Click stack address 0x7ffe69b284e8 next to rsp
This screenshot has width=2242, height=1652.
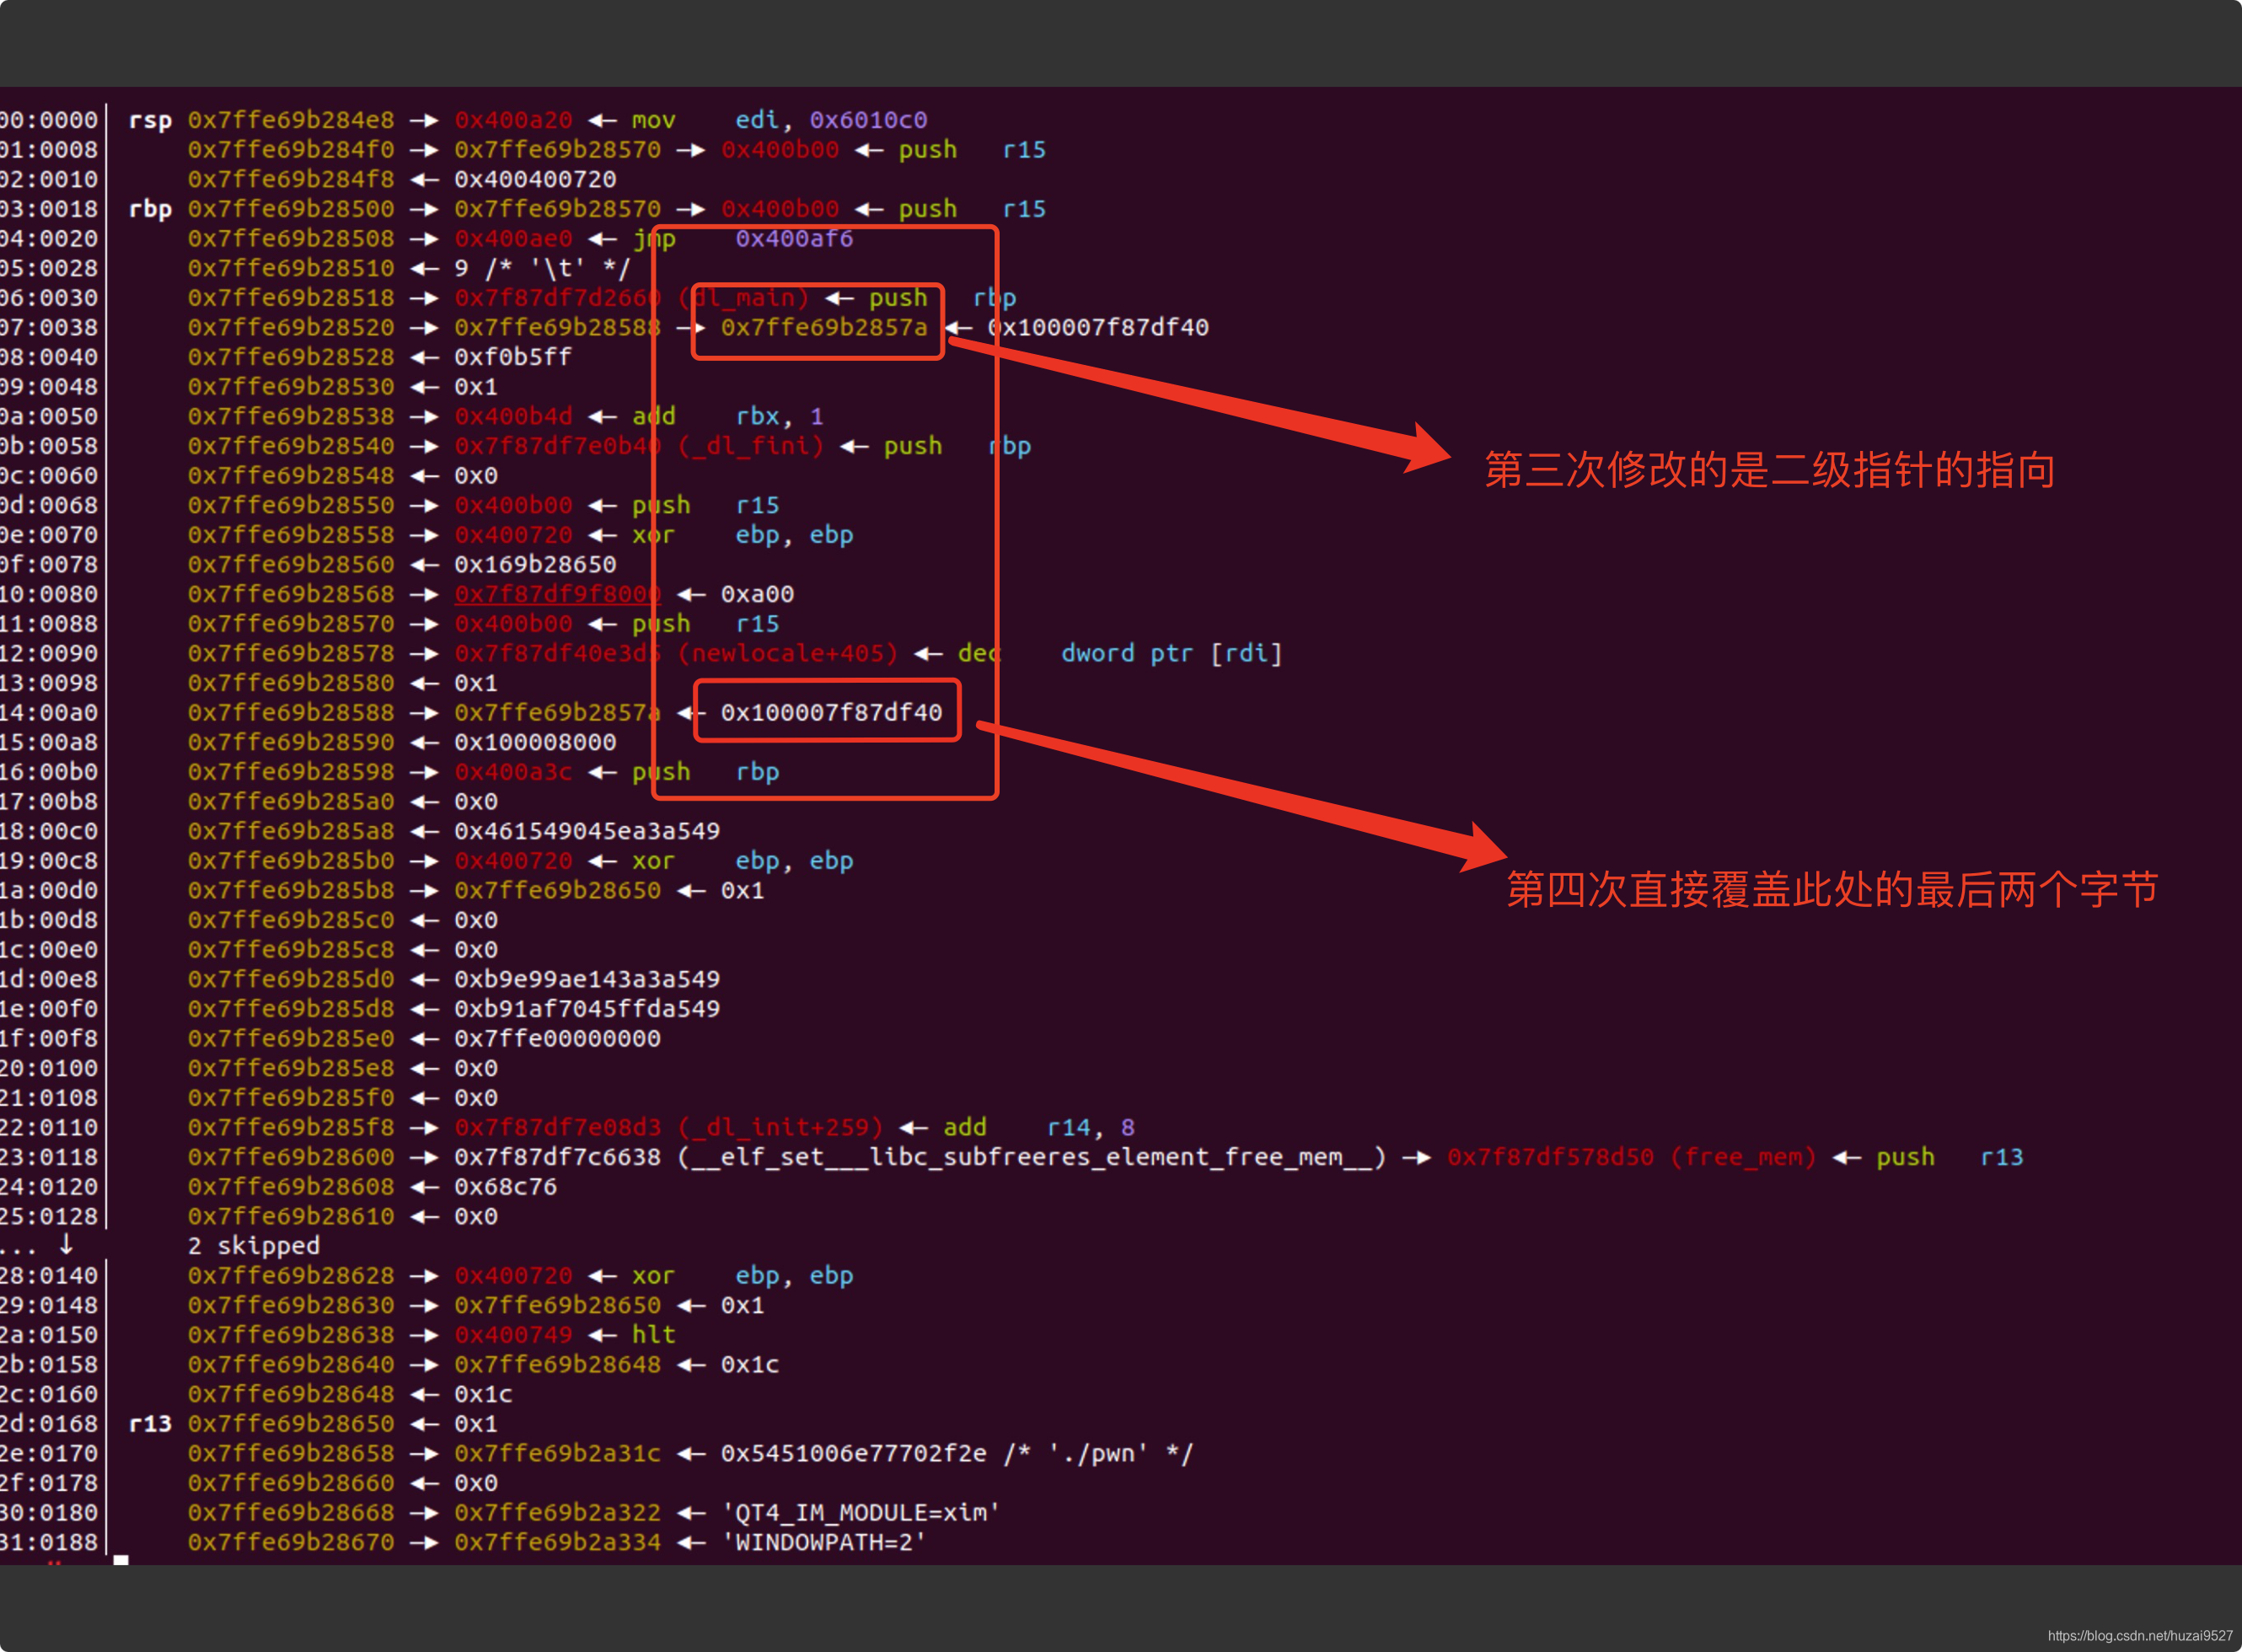click(x=291, y=120)
